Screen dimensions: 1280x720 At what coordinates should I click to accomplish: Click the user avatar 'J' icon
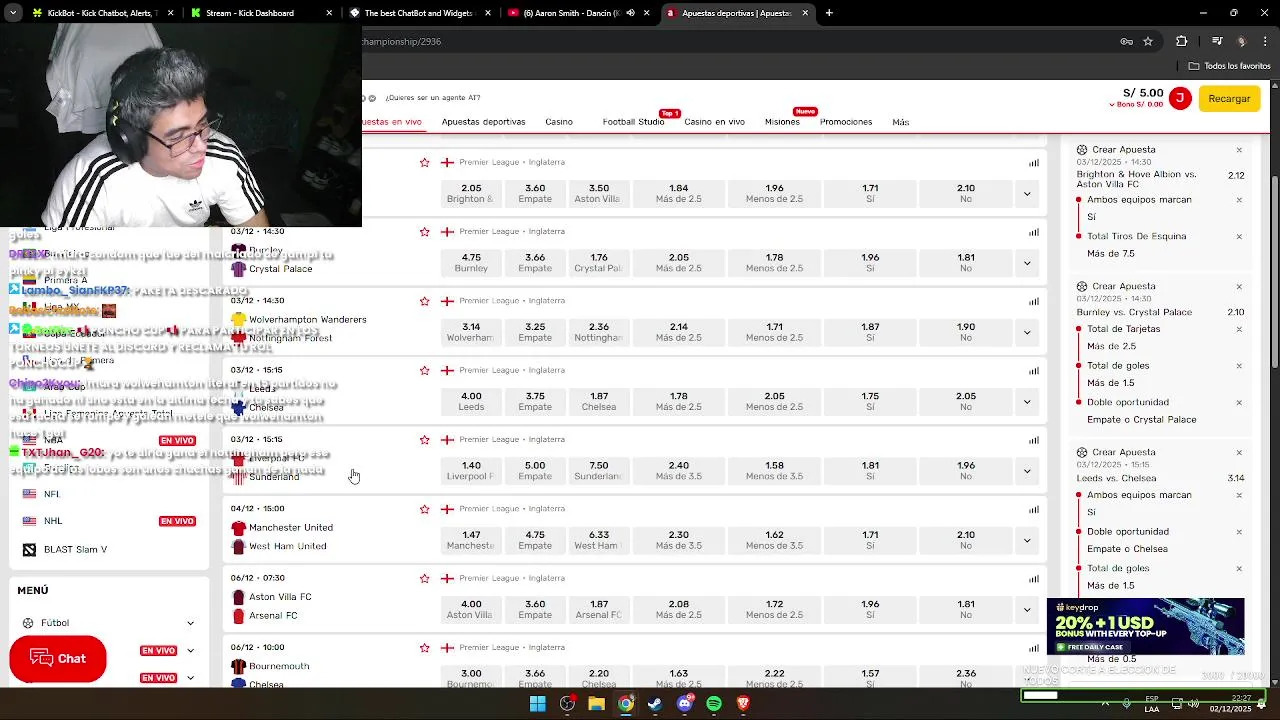pyautogui.click(x=1180, y=98)
